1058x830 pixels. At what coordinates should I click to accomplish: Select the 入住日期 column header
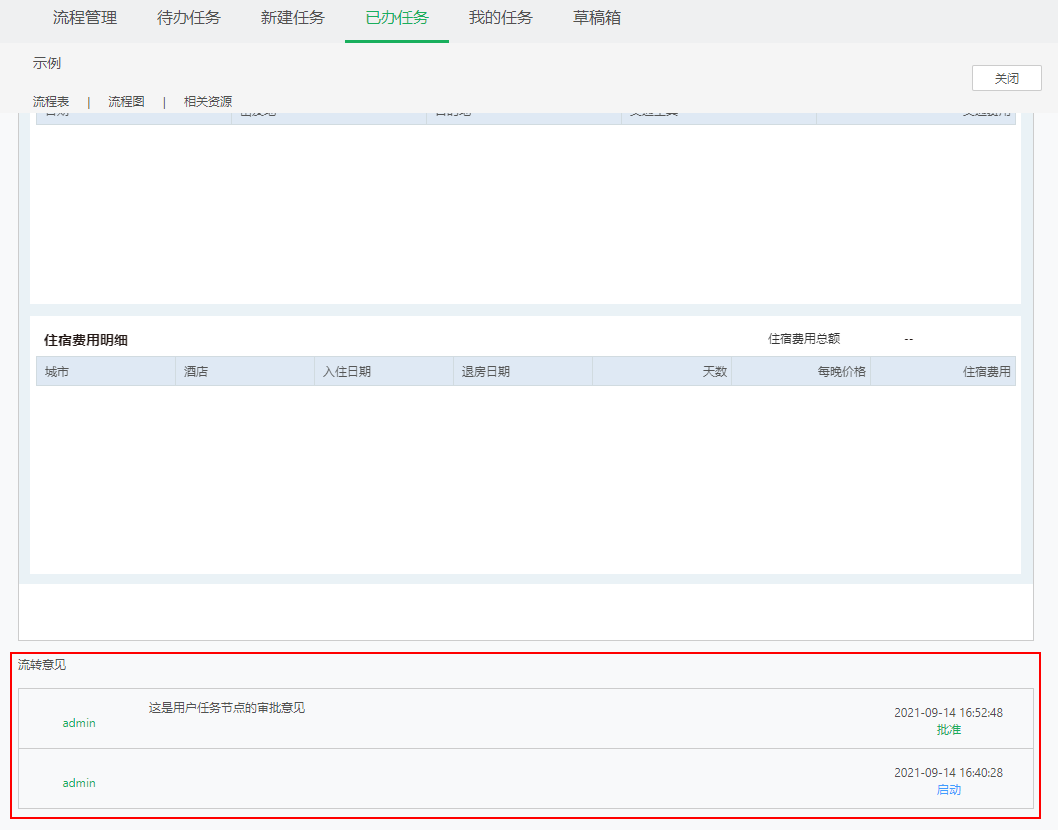pos(346,371)
